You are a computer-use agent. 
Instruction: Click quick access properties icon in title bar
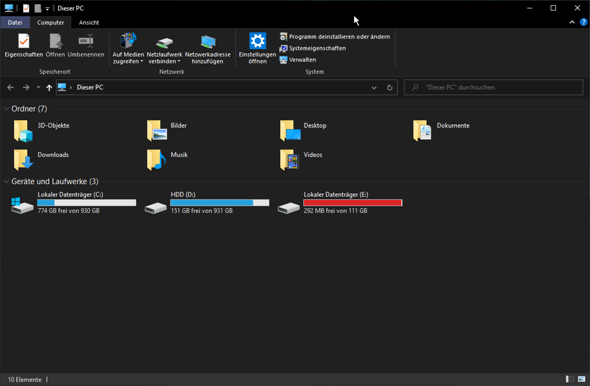pos(26,8)
